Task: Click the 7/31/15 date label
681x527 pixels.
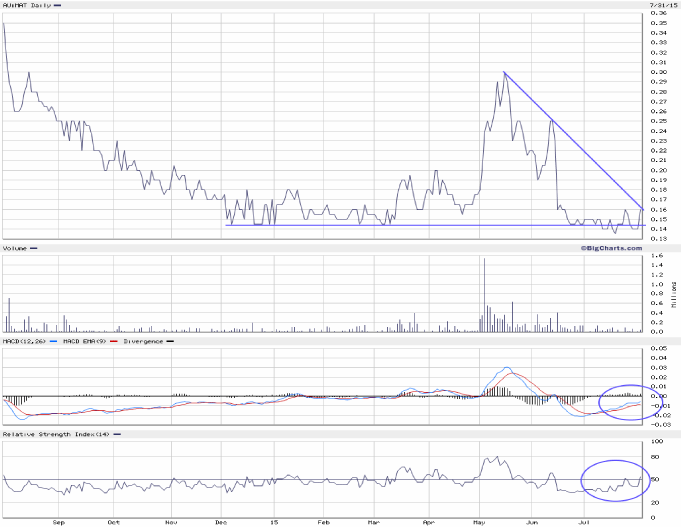Action: point(659,6)
